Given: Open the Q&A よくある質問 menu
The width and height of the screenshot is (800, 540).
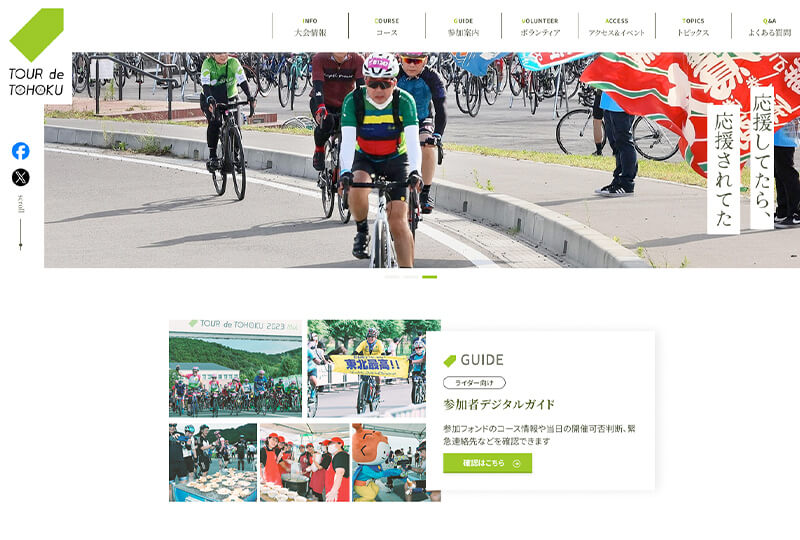Looking at the screenshot, I should 769,27.
